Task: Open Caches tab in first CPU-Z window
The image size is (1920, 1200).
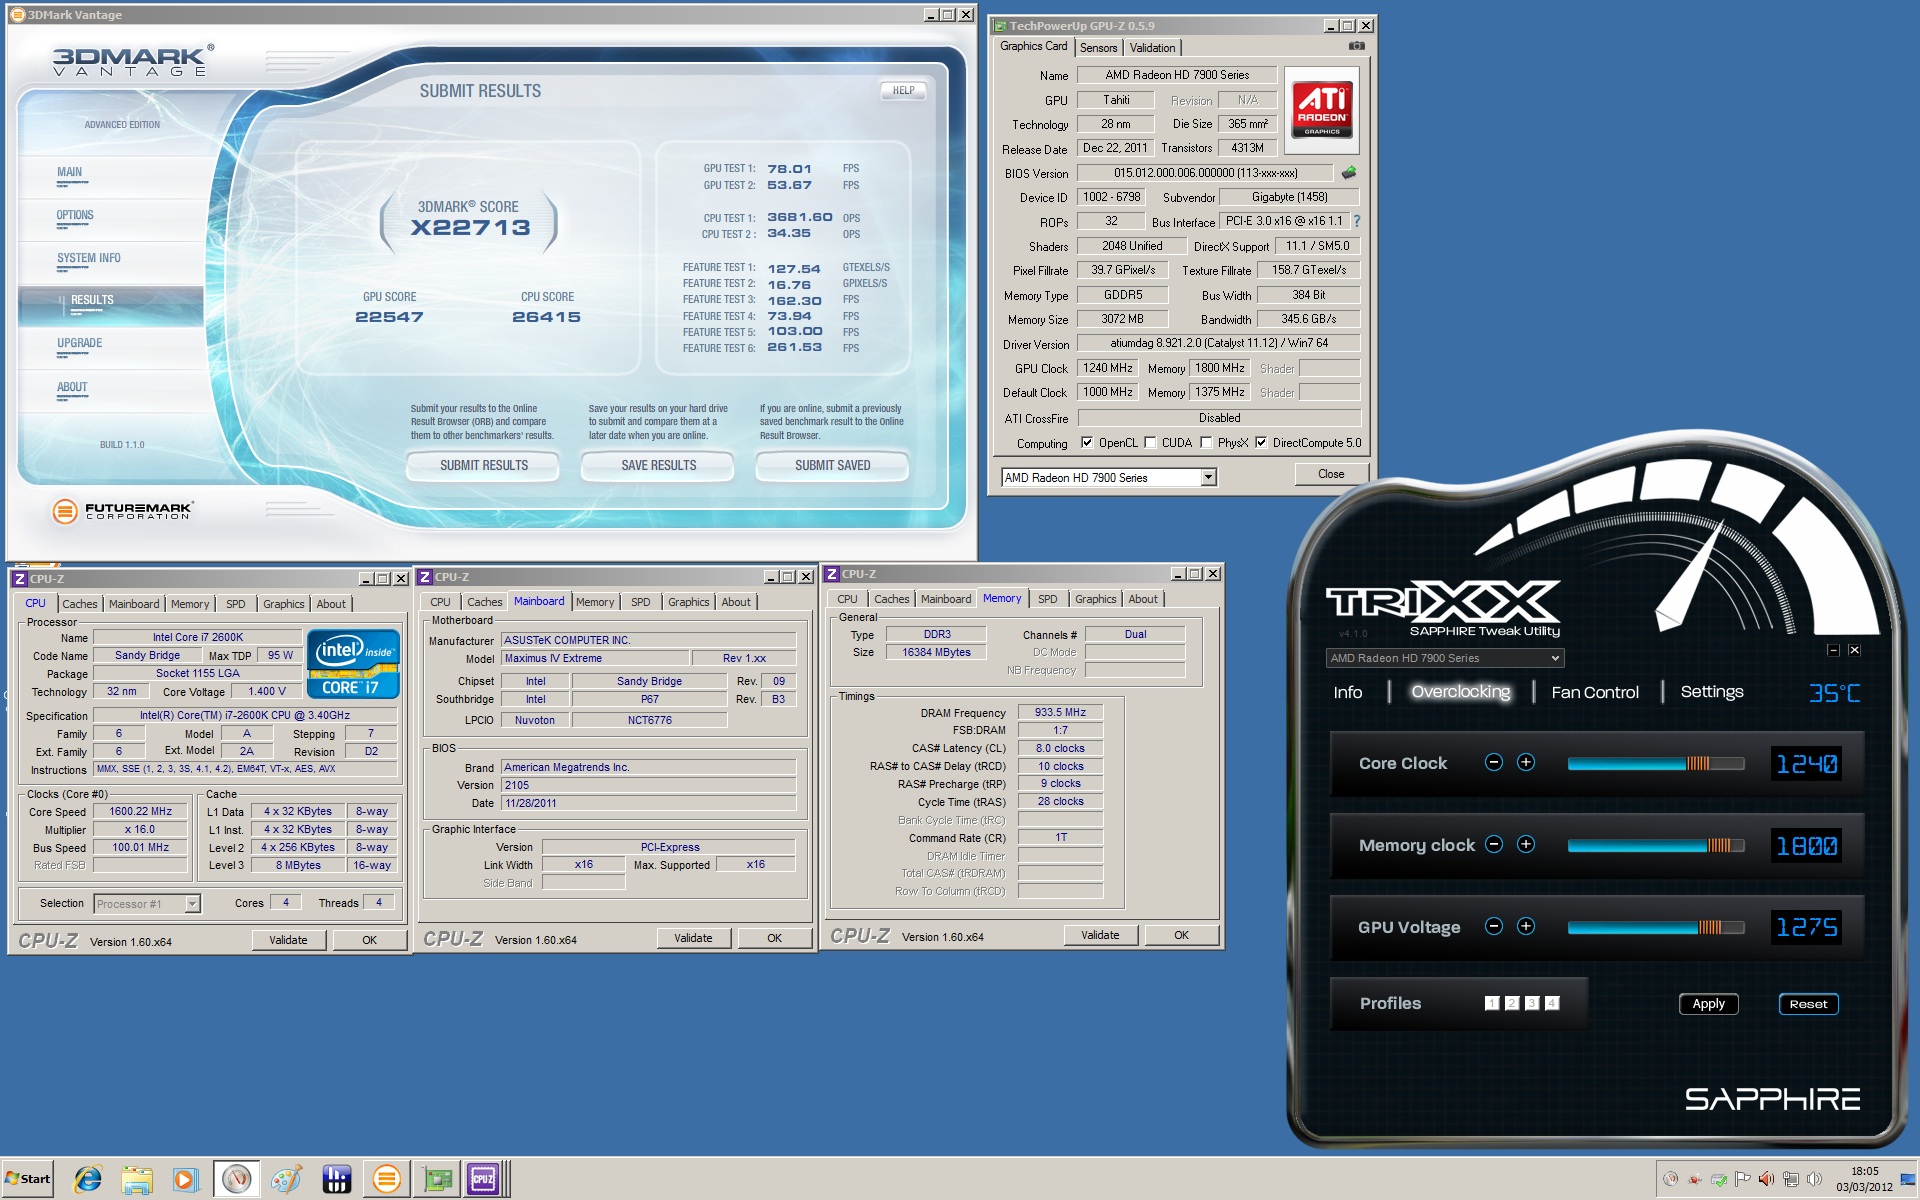Action: click(80, 604)
